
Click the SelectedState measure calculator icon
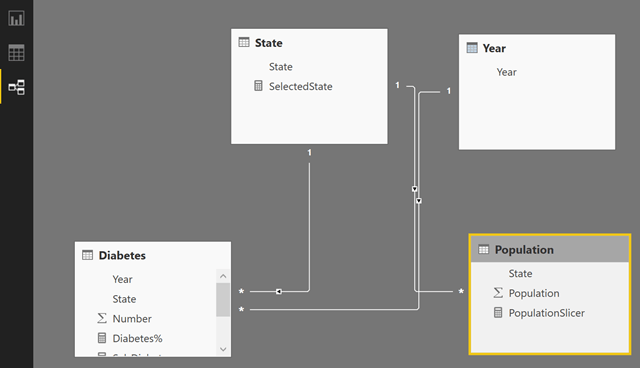pos(258,86)
